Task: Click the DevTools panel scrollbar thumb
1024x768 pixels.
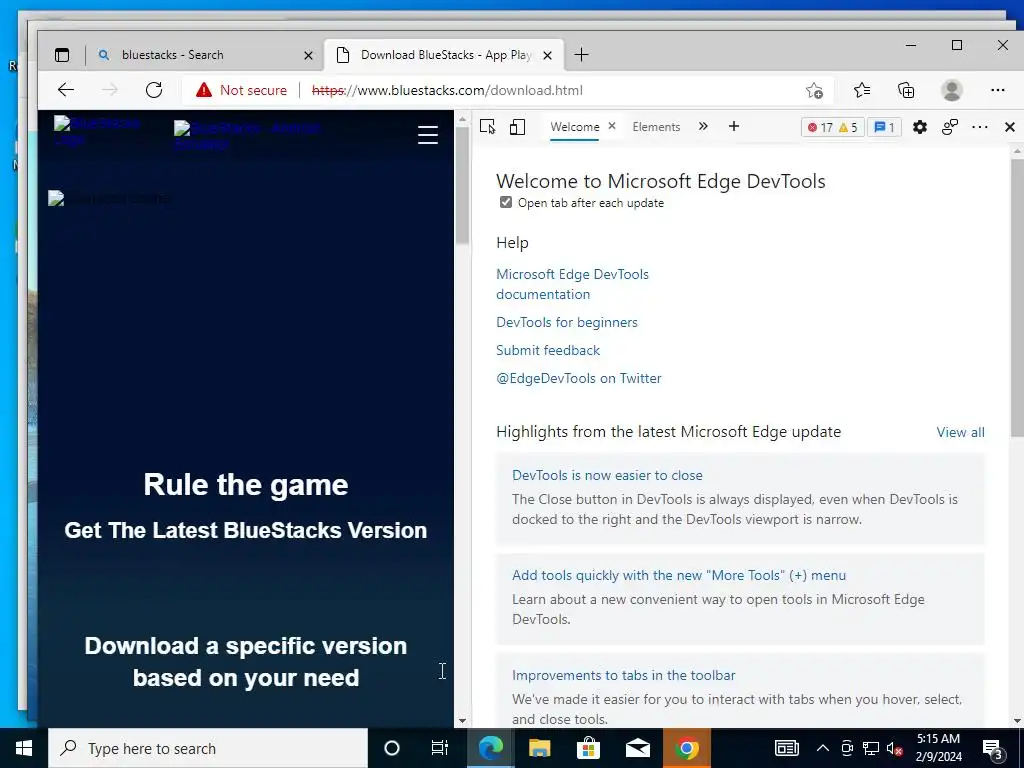Action: (x=1017, y=297)
